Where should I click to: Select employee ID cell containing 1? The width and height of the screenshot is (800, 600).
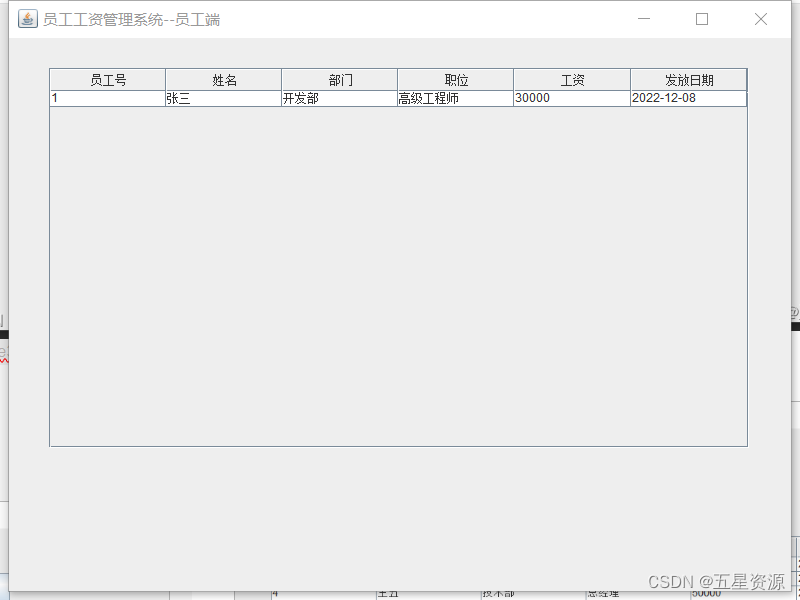click(x=107, y=98)
